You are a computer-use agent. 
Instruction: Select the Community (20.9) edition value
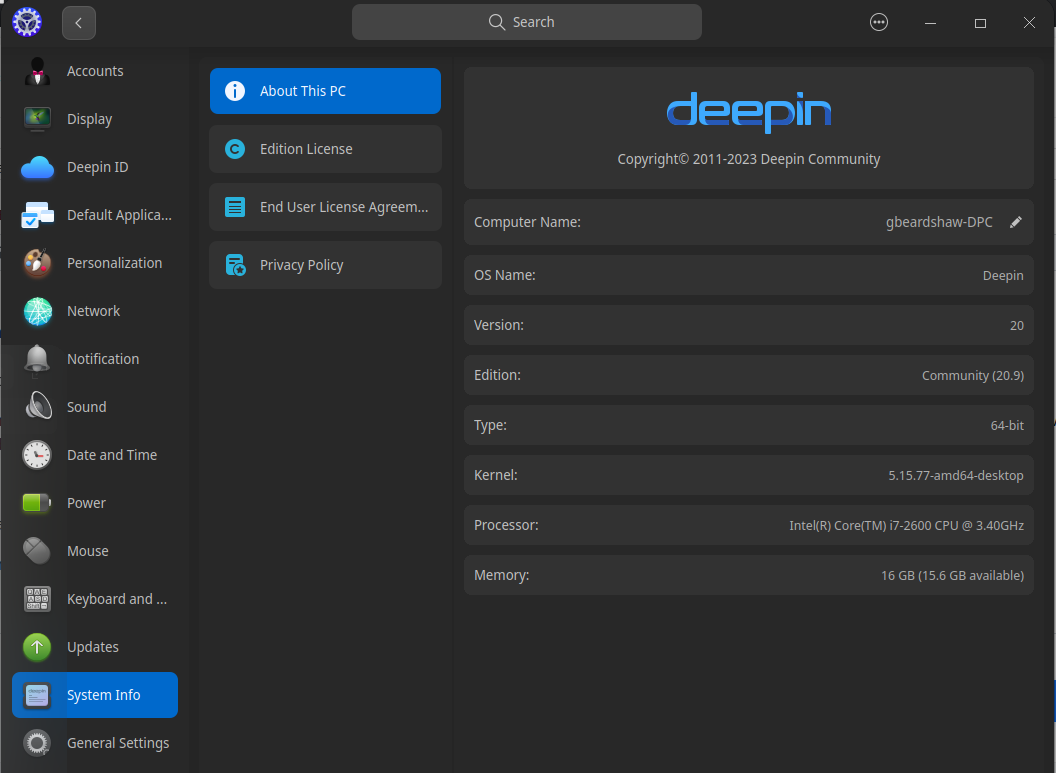972,376
